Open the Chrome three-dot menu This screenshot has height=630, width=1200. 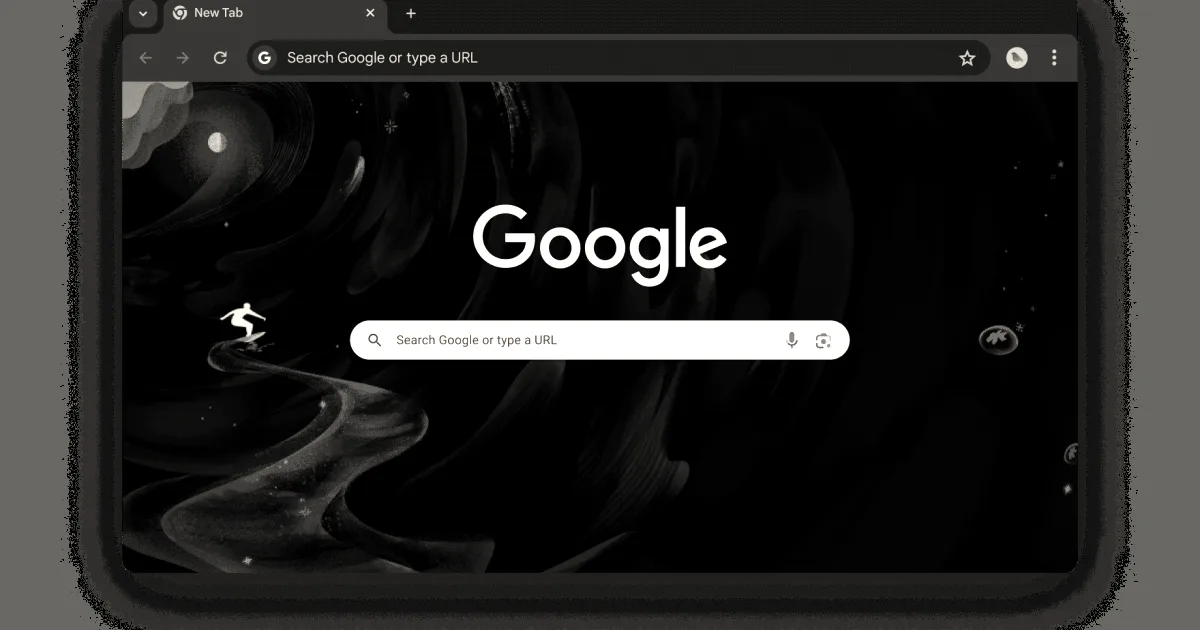click(x=1054, y=58)
